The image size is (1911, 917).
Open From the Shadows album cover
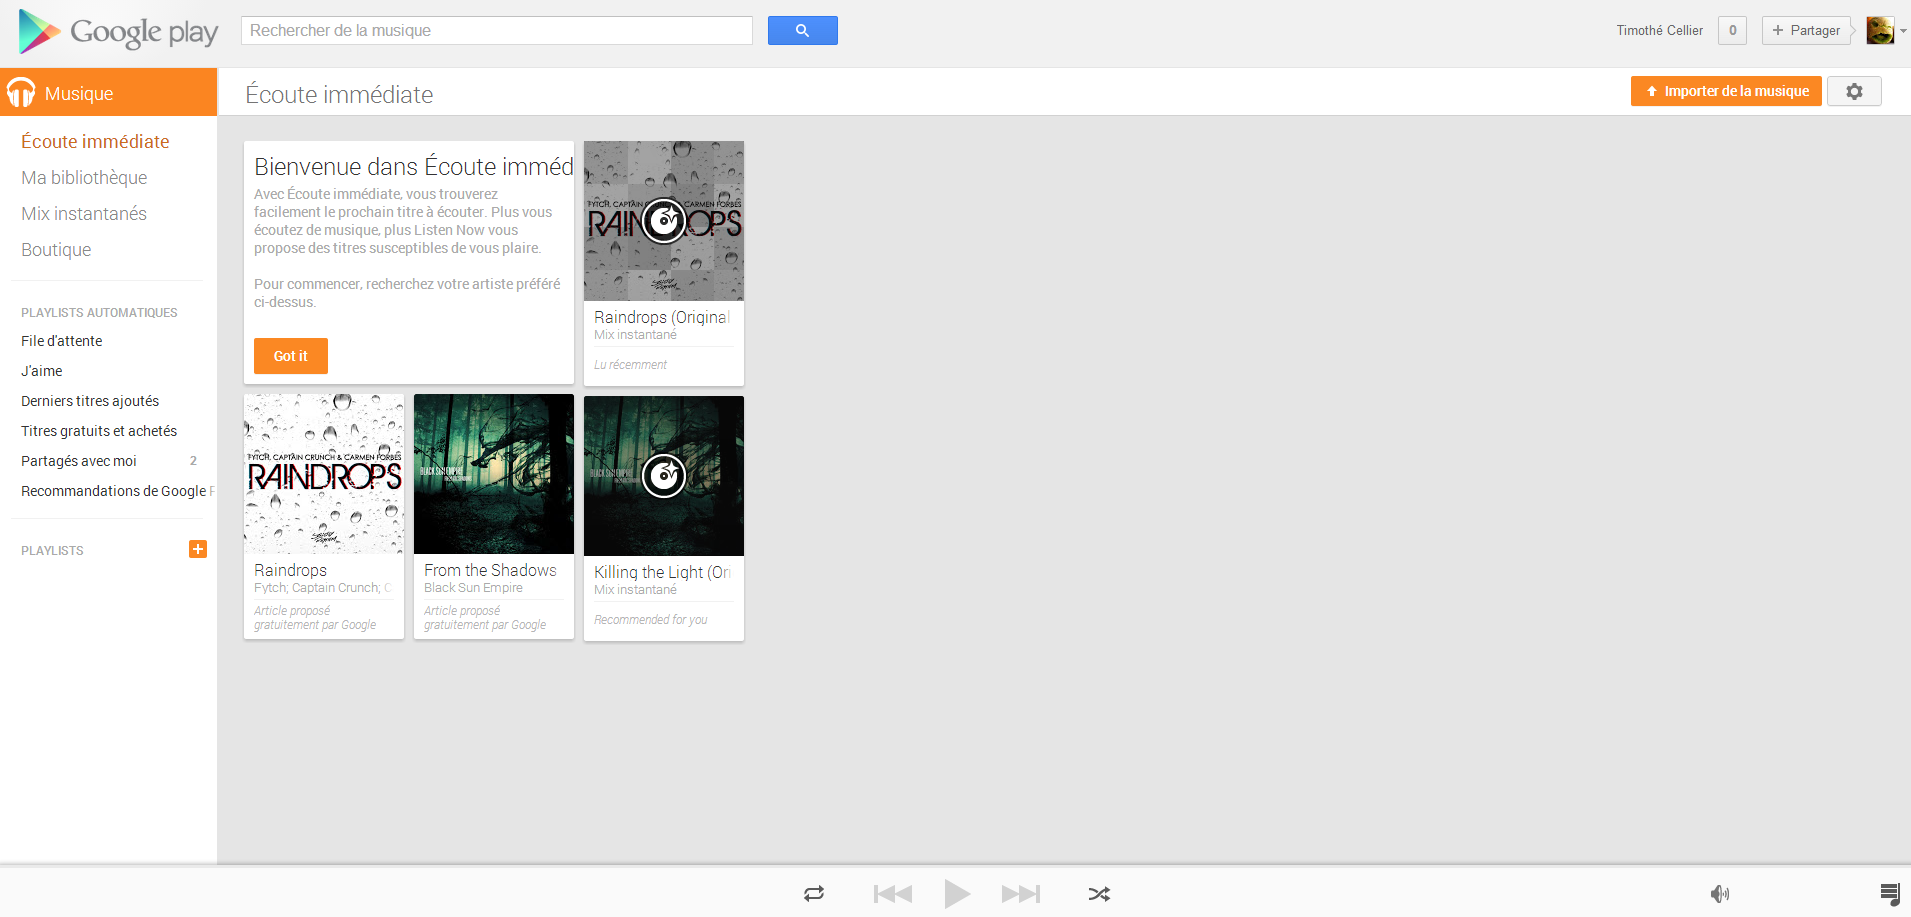(494, 474)
